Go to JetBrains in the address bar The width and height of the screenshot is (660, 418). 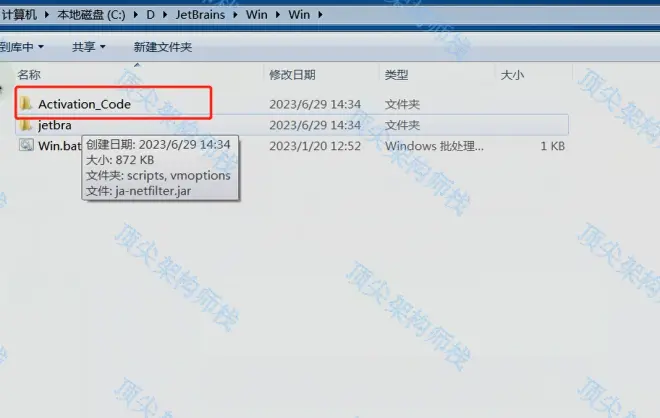[x=200, y=15]
